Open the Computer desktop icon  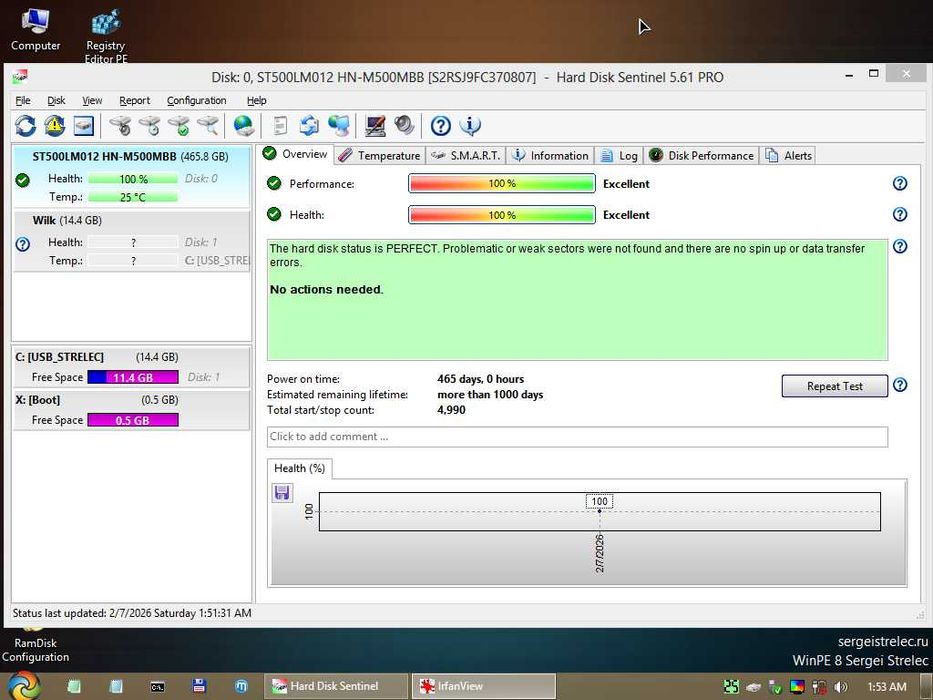pyautogui.click(x=35, y=29)
